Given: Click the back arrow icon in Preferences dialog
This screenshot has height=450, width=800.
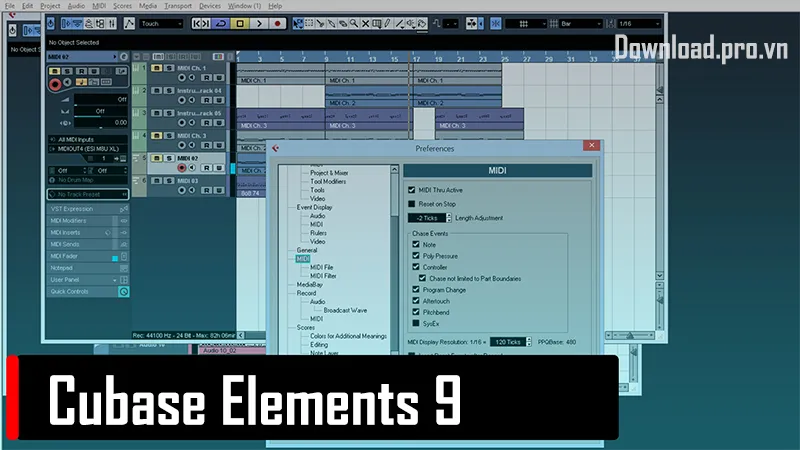Looking at the screenshot, I should coord(276,148).
